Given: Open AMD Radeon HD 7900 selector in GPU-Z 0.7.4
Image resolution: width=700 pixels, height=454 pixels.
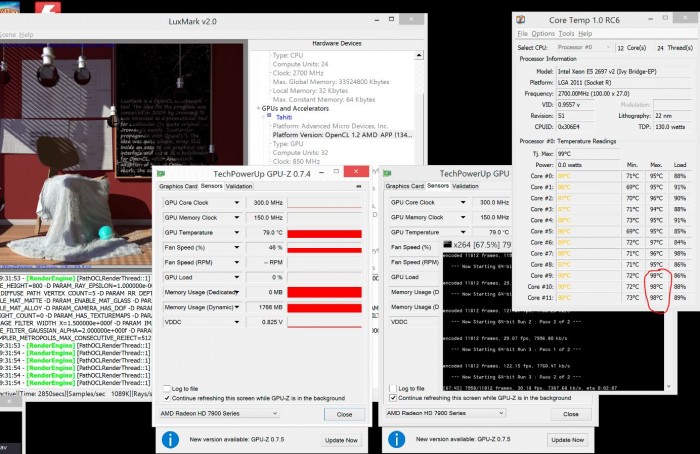Looking at the screenshot, I should 219,413.
